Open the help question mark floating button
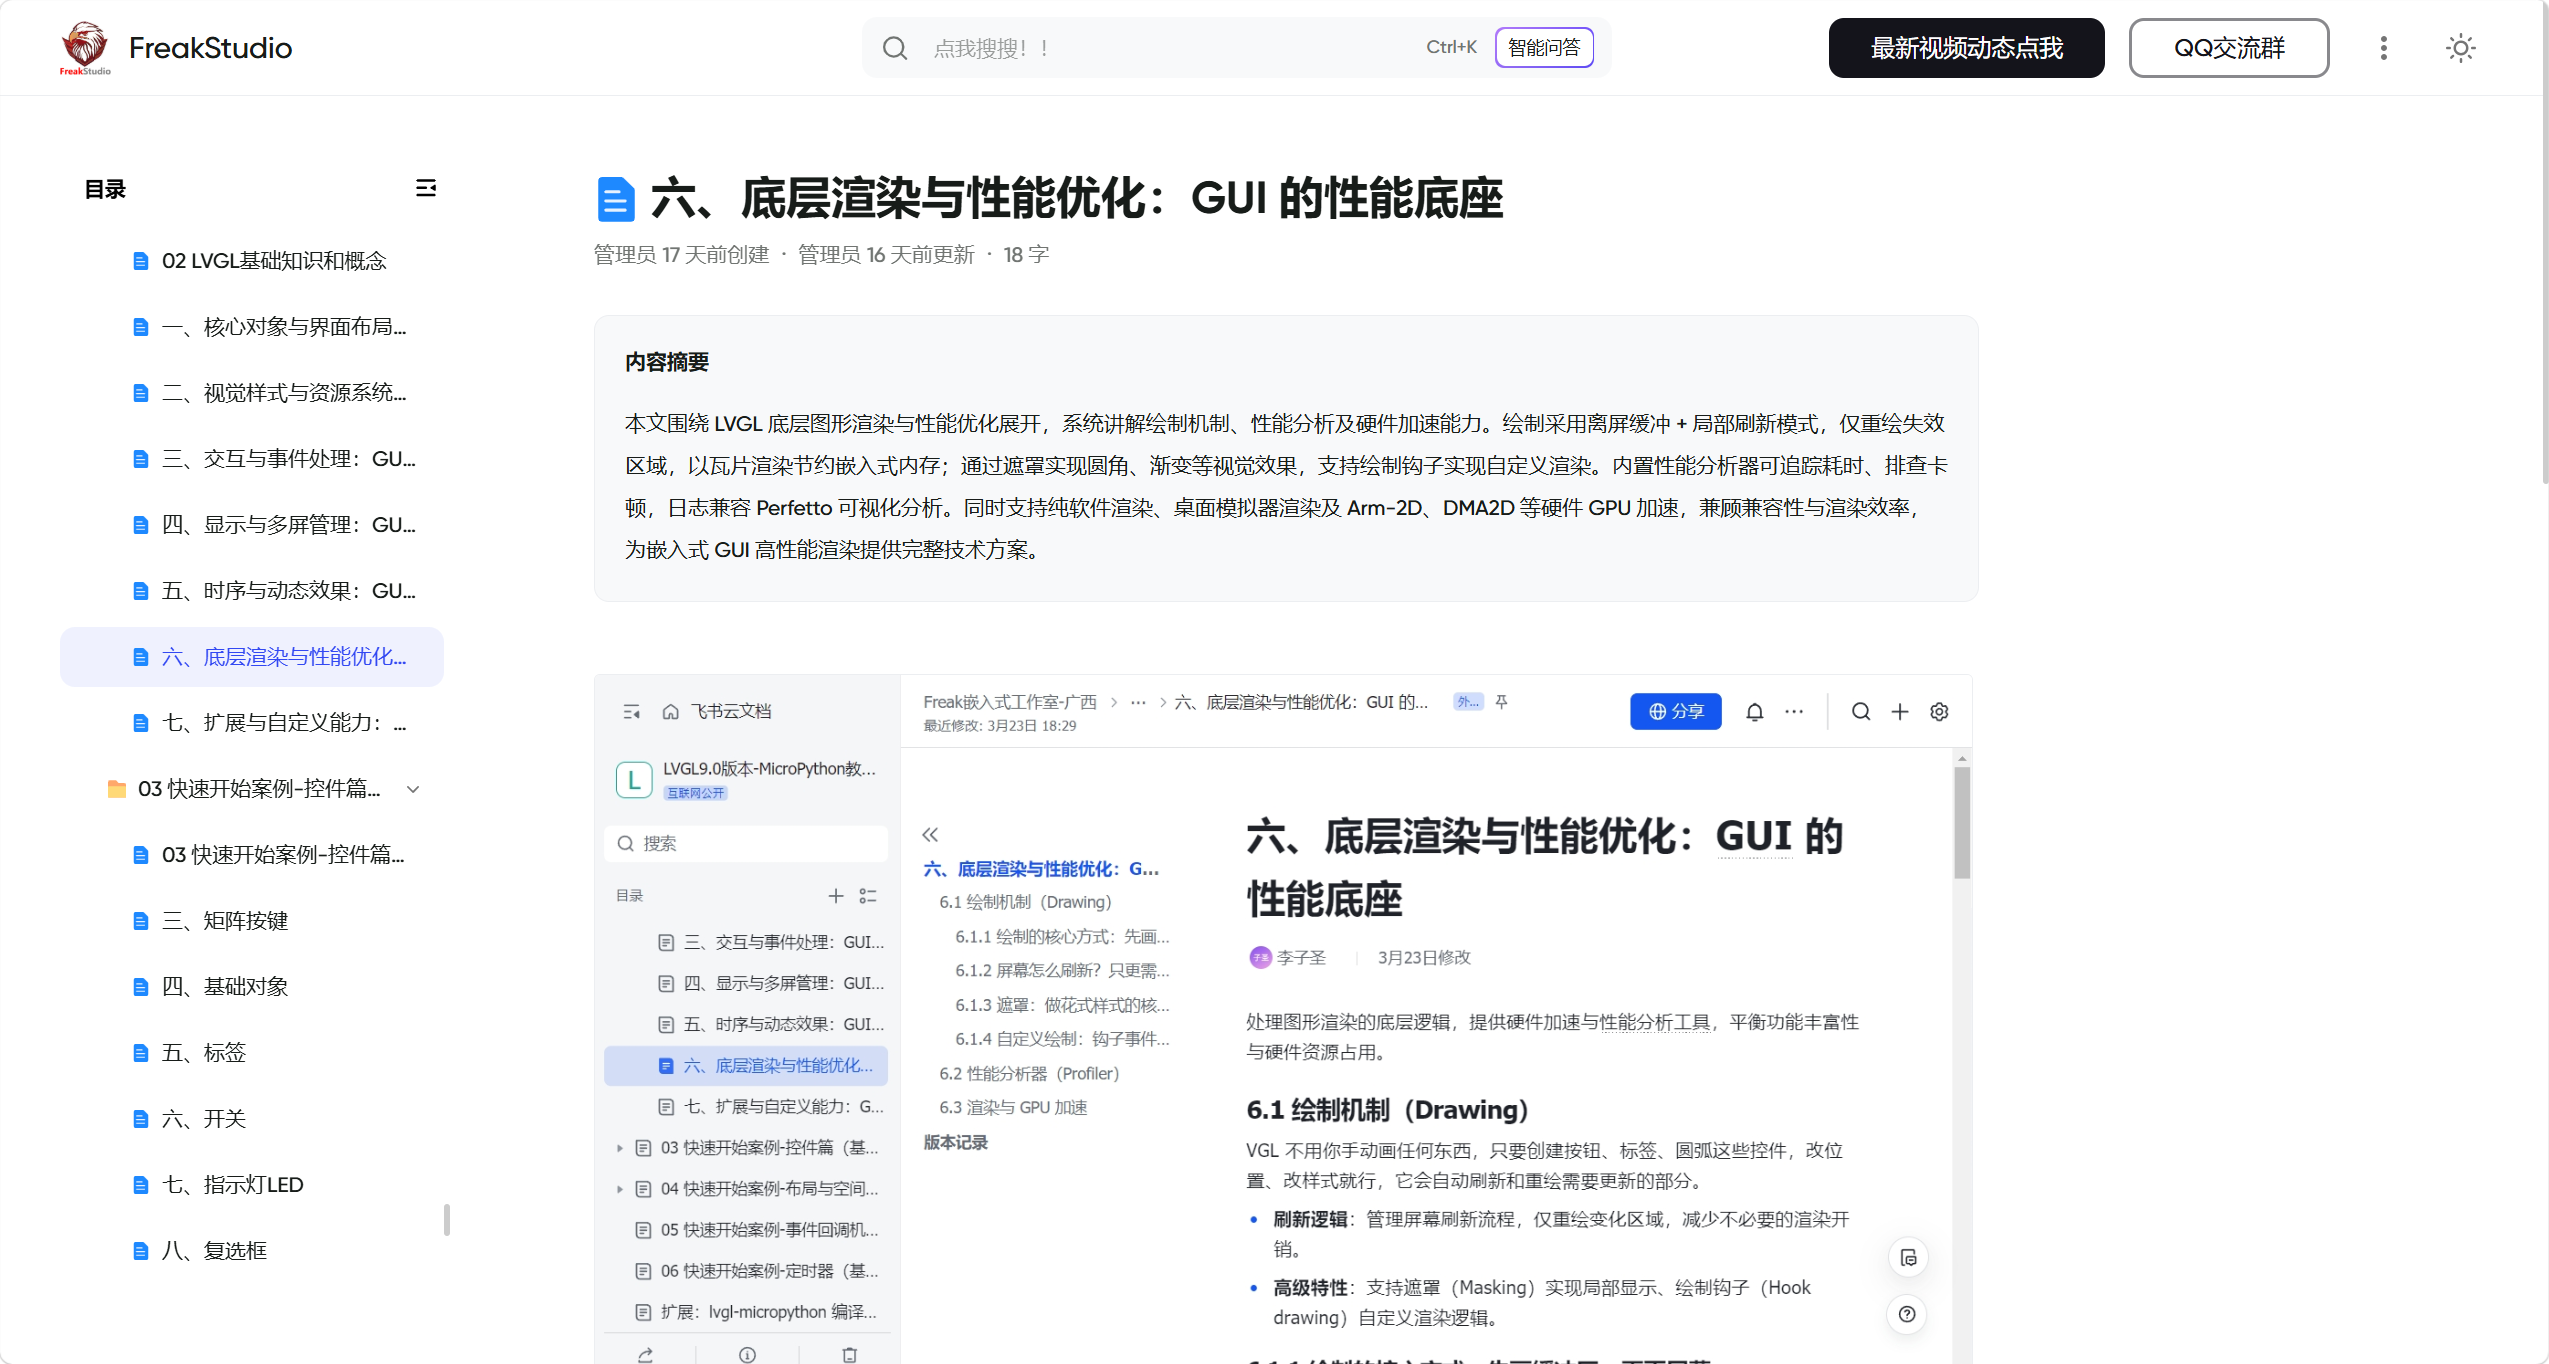This screenshot has width=2549, height=1364. point(1906,1314)
